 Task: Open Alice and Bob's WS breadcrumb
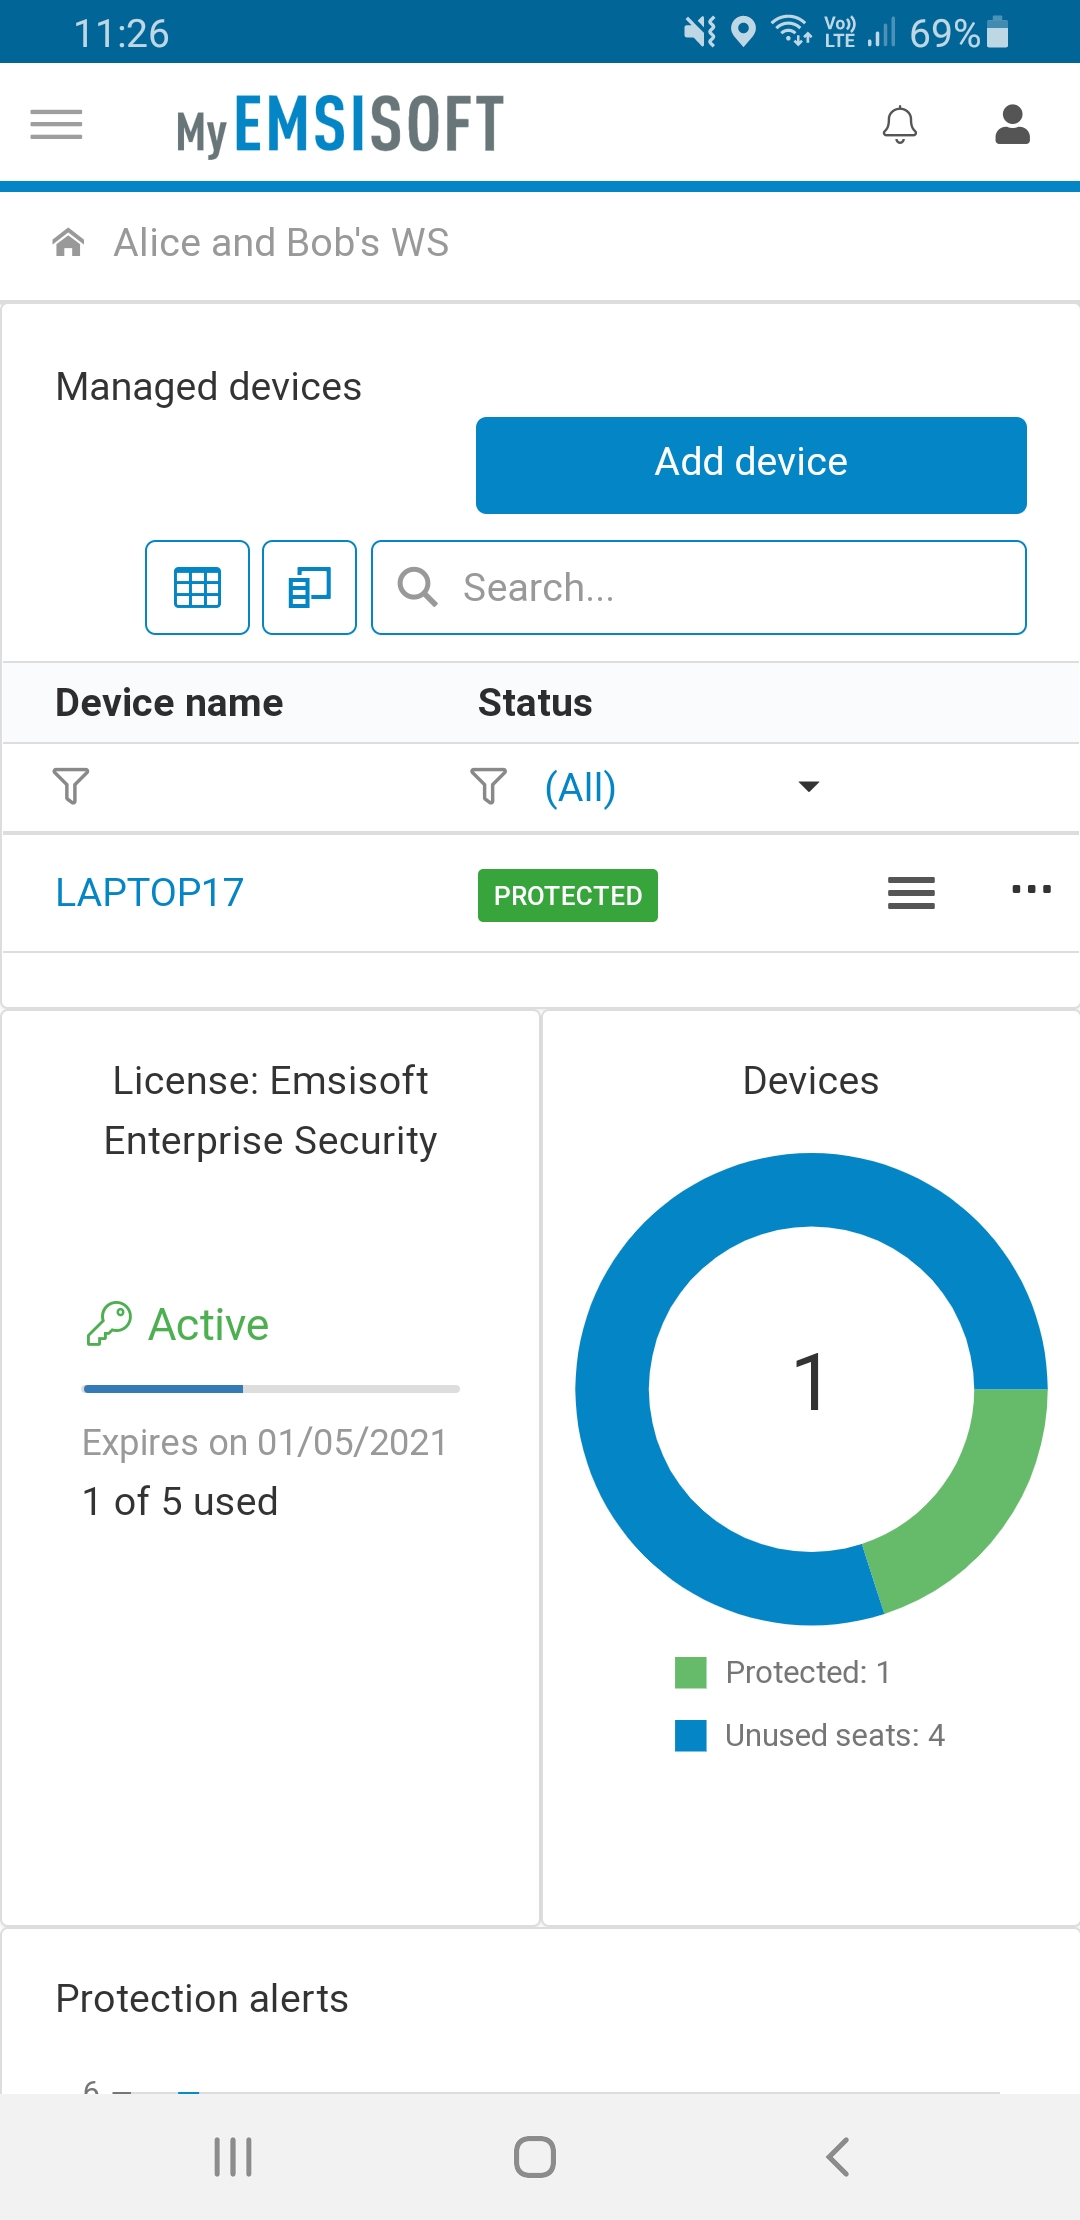(x=281, y=242)
